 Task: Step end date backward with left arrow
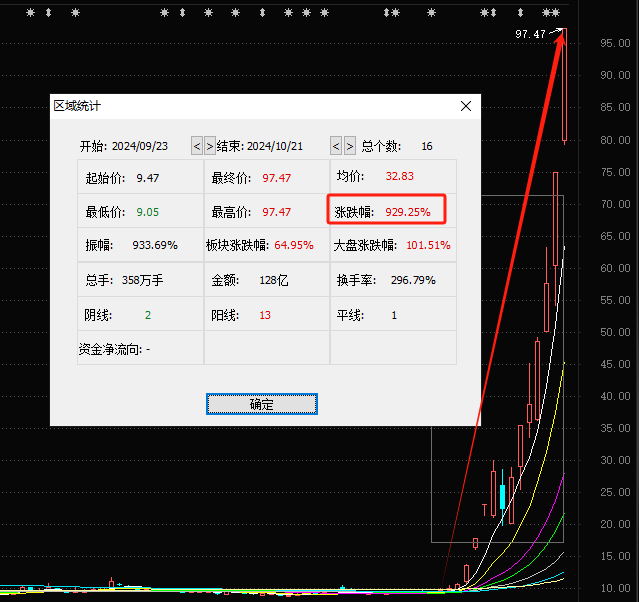coord(336,146)
